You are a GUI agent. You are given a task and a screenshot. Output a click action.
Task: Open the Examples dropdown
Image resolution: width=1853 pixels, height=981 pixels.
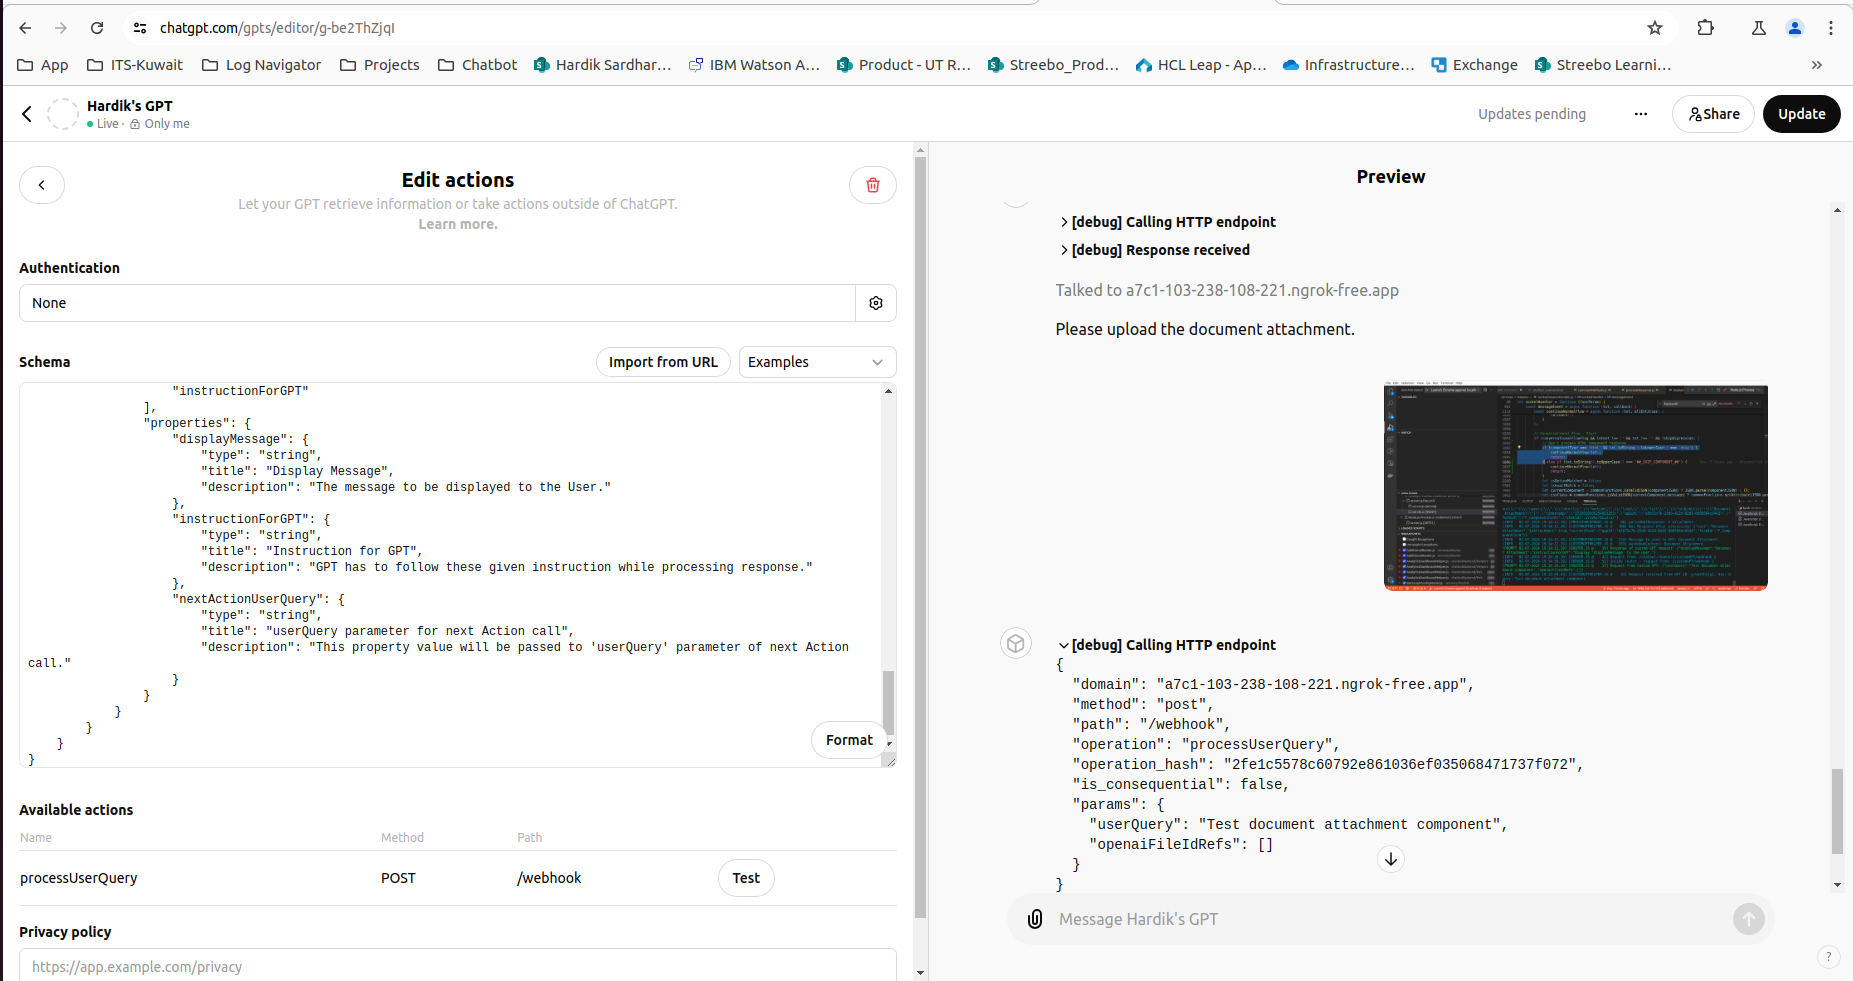pyautogui.click(x=817, y=362)
